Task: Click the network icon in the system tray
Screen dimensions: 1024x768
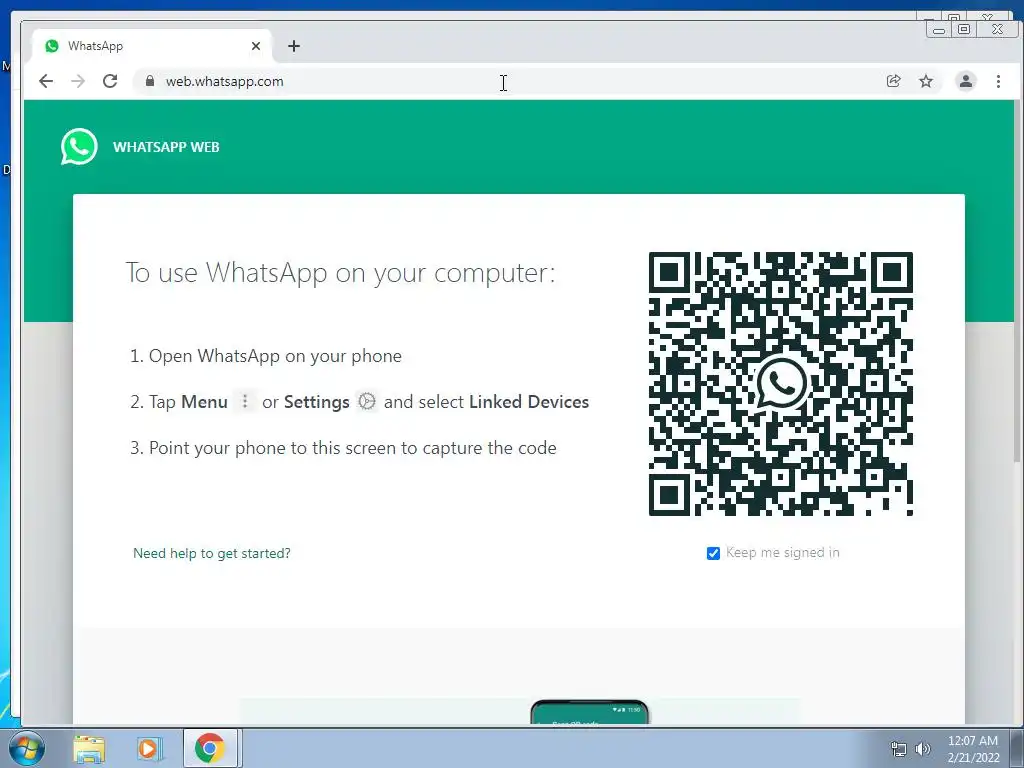Action: point(899,749)
